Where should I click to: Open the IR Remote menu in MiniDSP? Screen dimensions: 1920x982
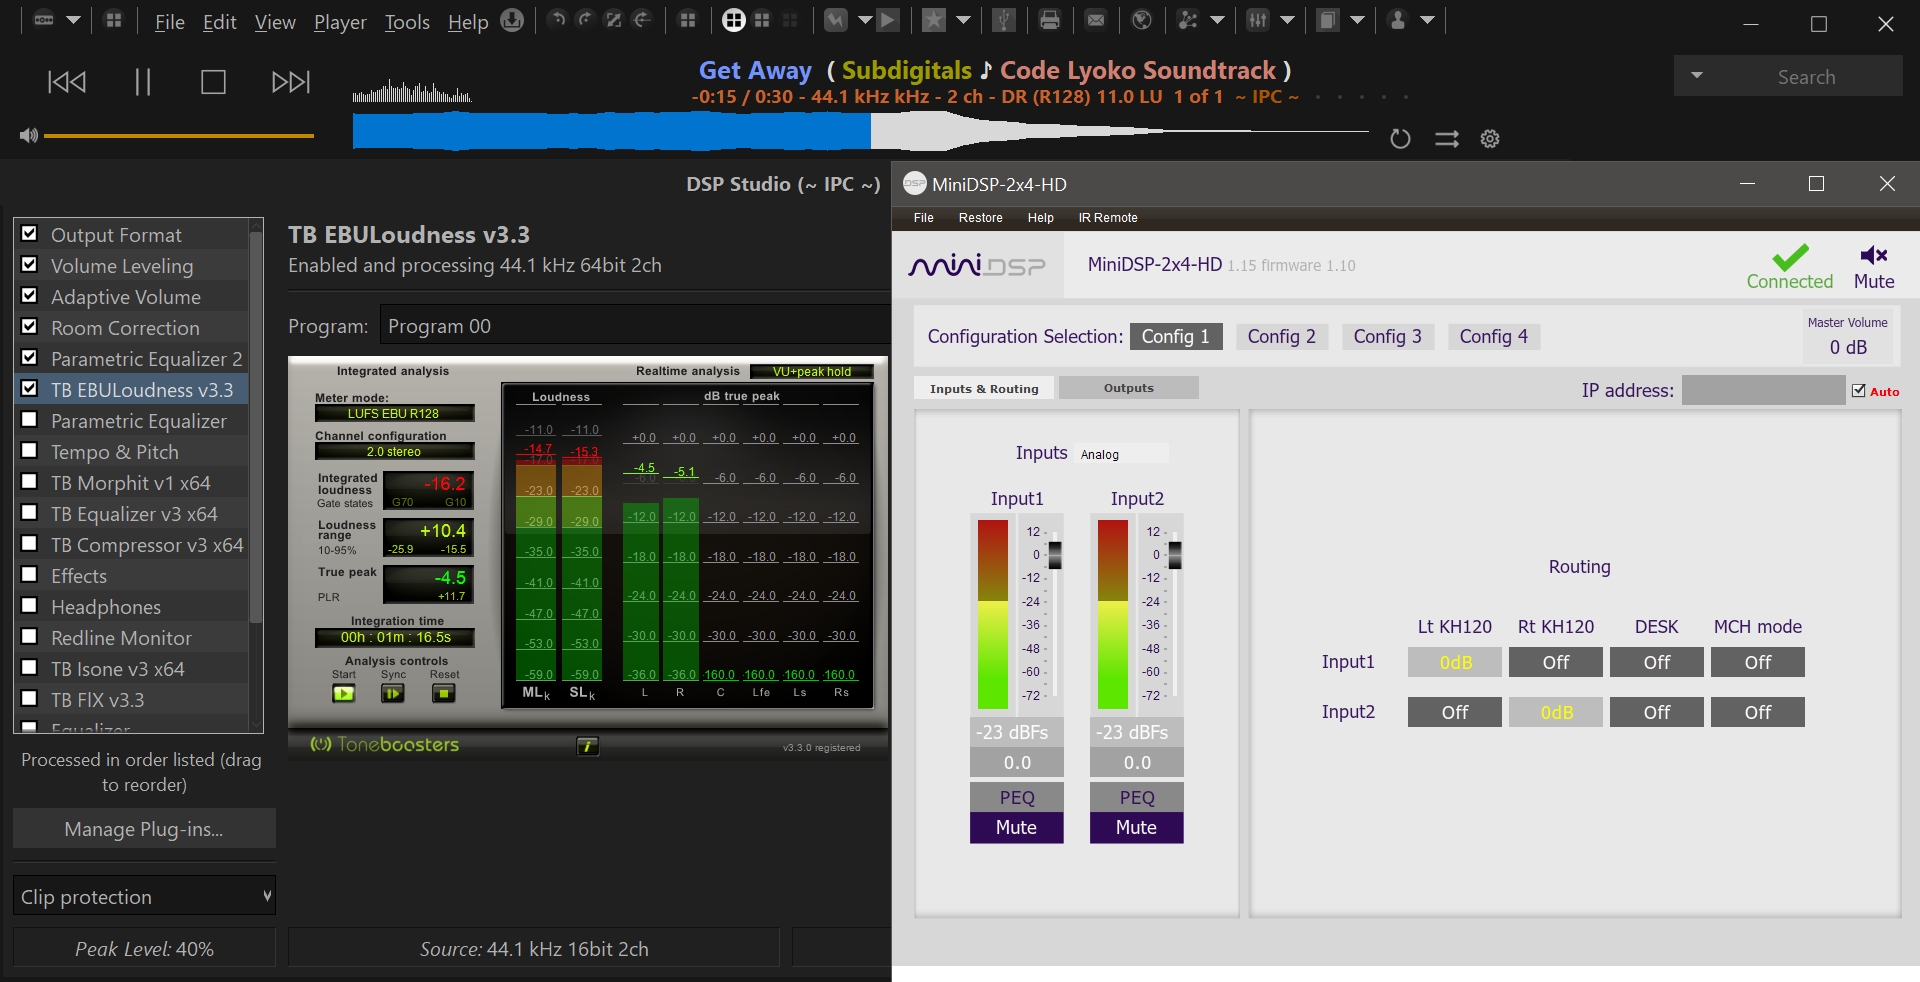(1108, 218)
